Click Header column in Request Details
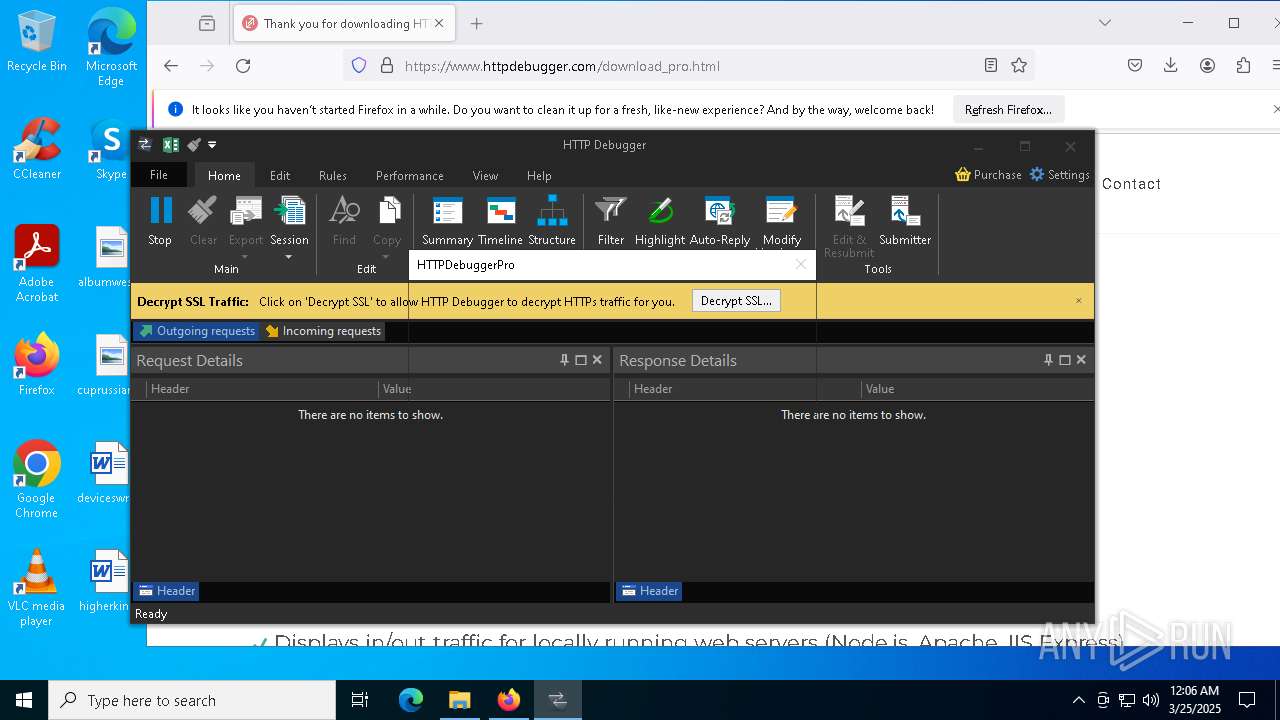This screenshot has height=720, width=1280. (x=262, y=389)
